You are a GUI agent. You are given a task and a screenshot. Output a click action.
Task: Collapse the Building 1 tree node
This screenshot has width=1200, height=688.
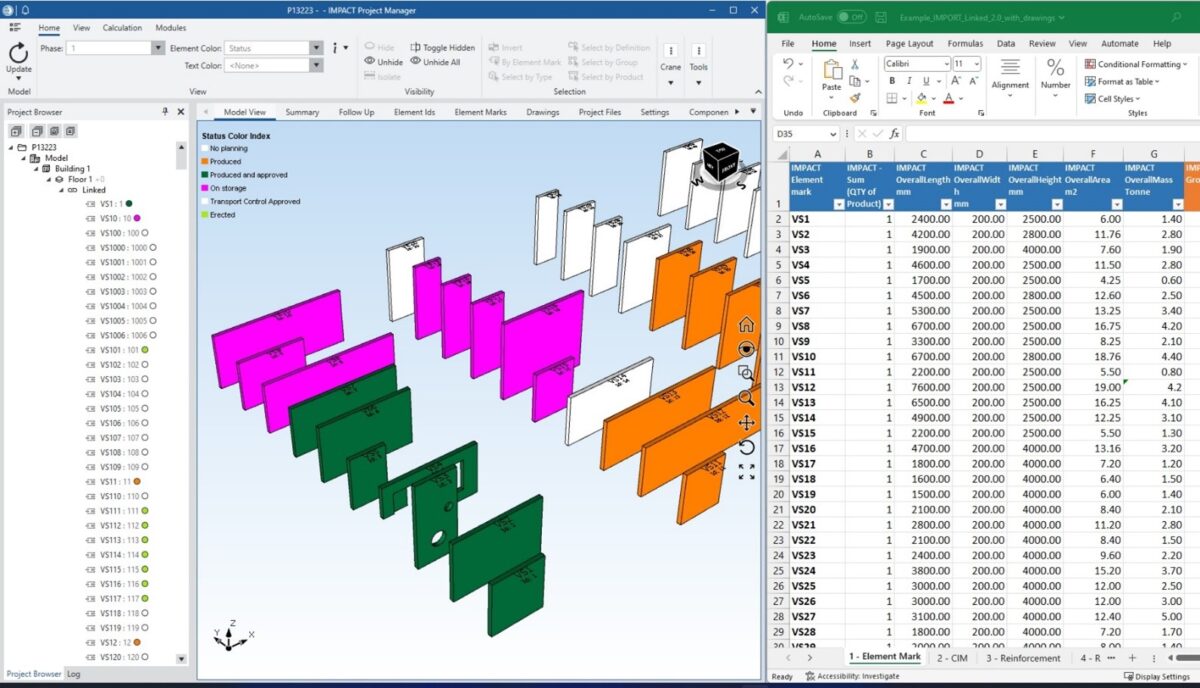point(34,169)
